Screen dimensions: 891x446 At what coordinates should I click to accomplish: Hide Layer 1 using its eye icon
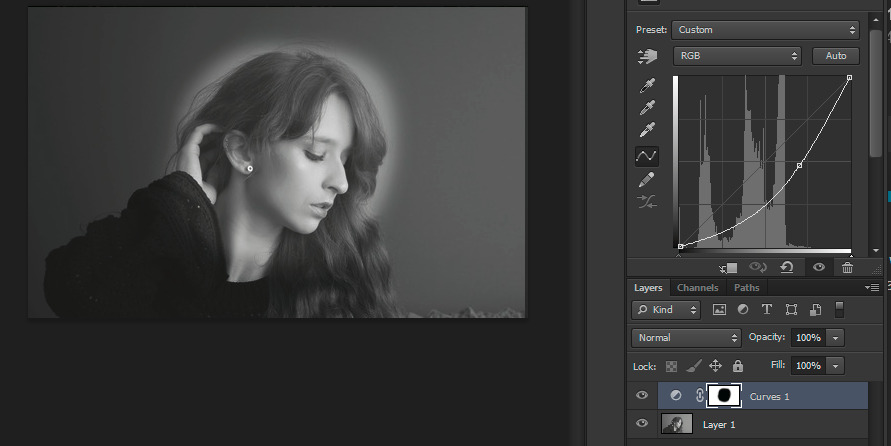pyautogui.click(x=643, y=425)
